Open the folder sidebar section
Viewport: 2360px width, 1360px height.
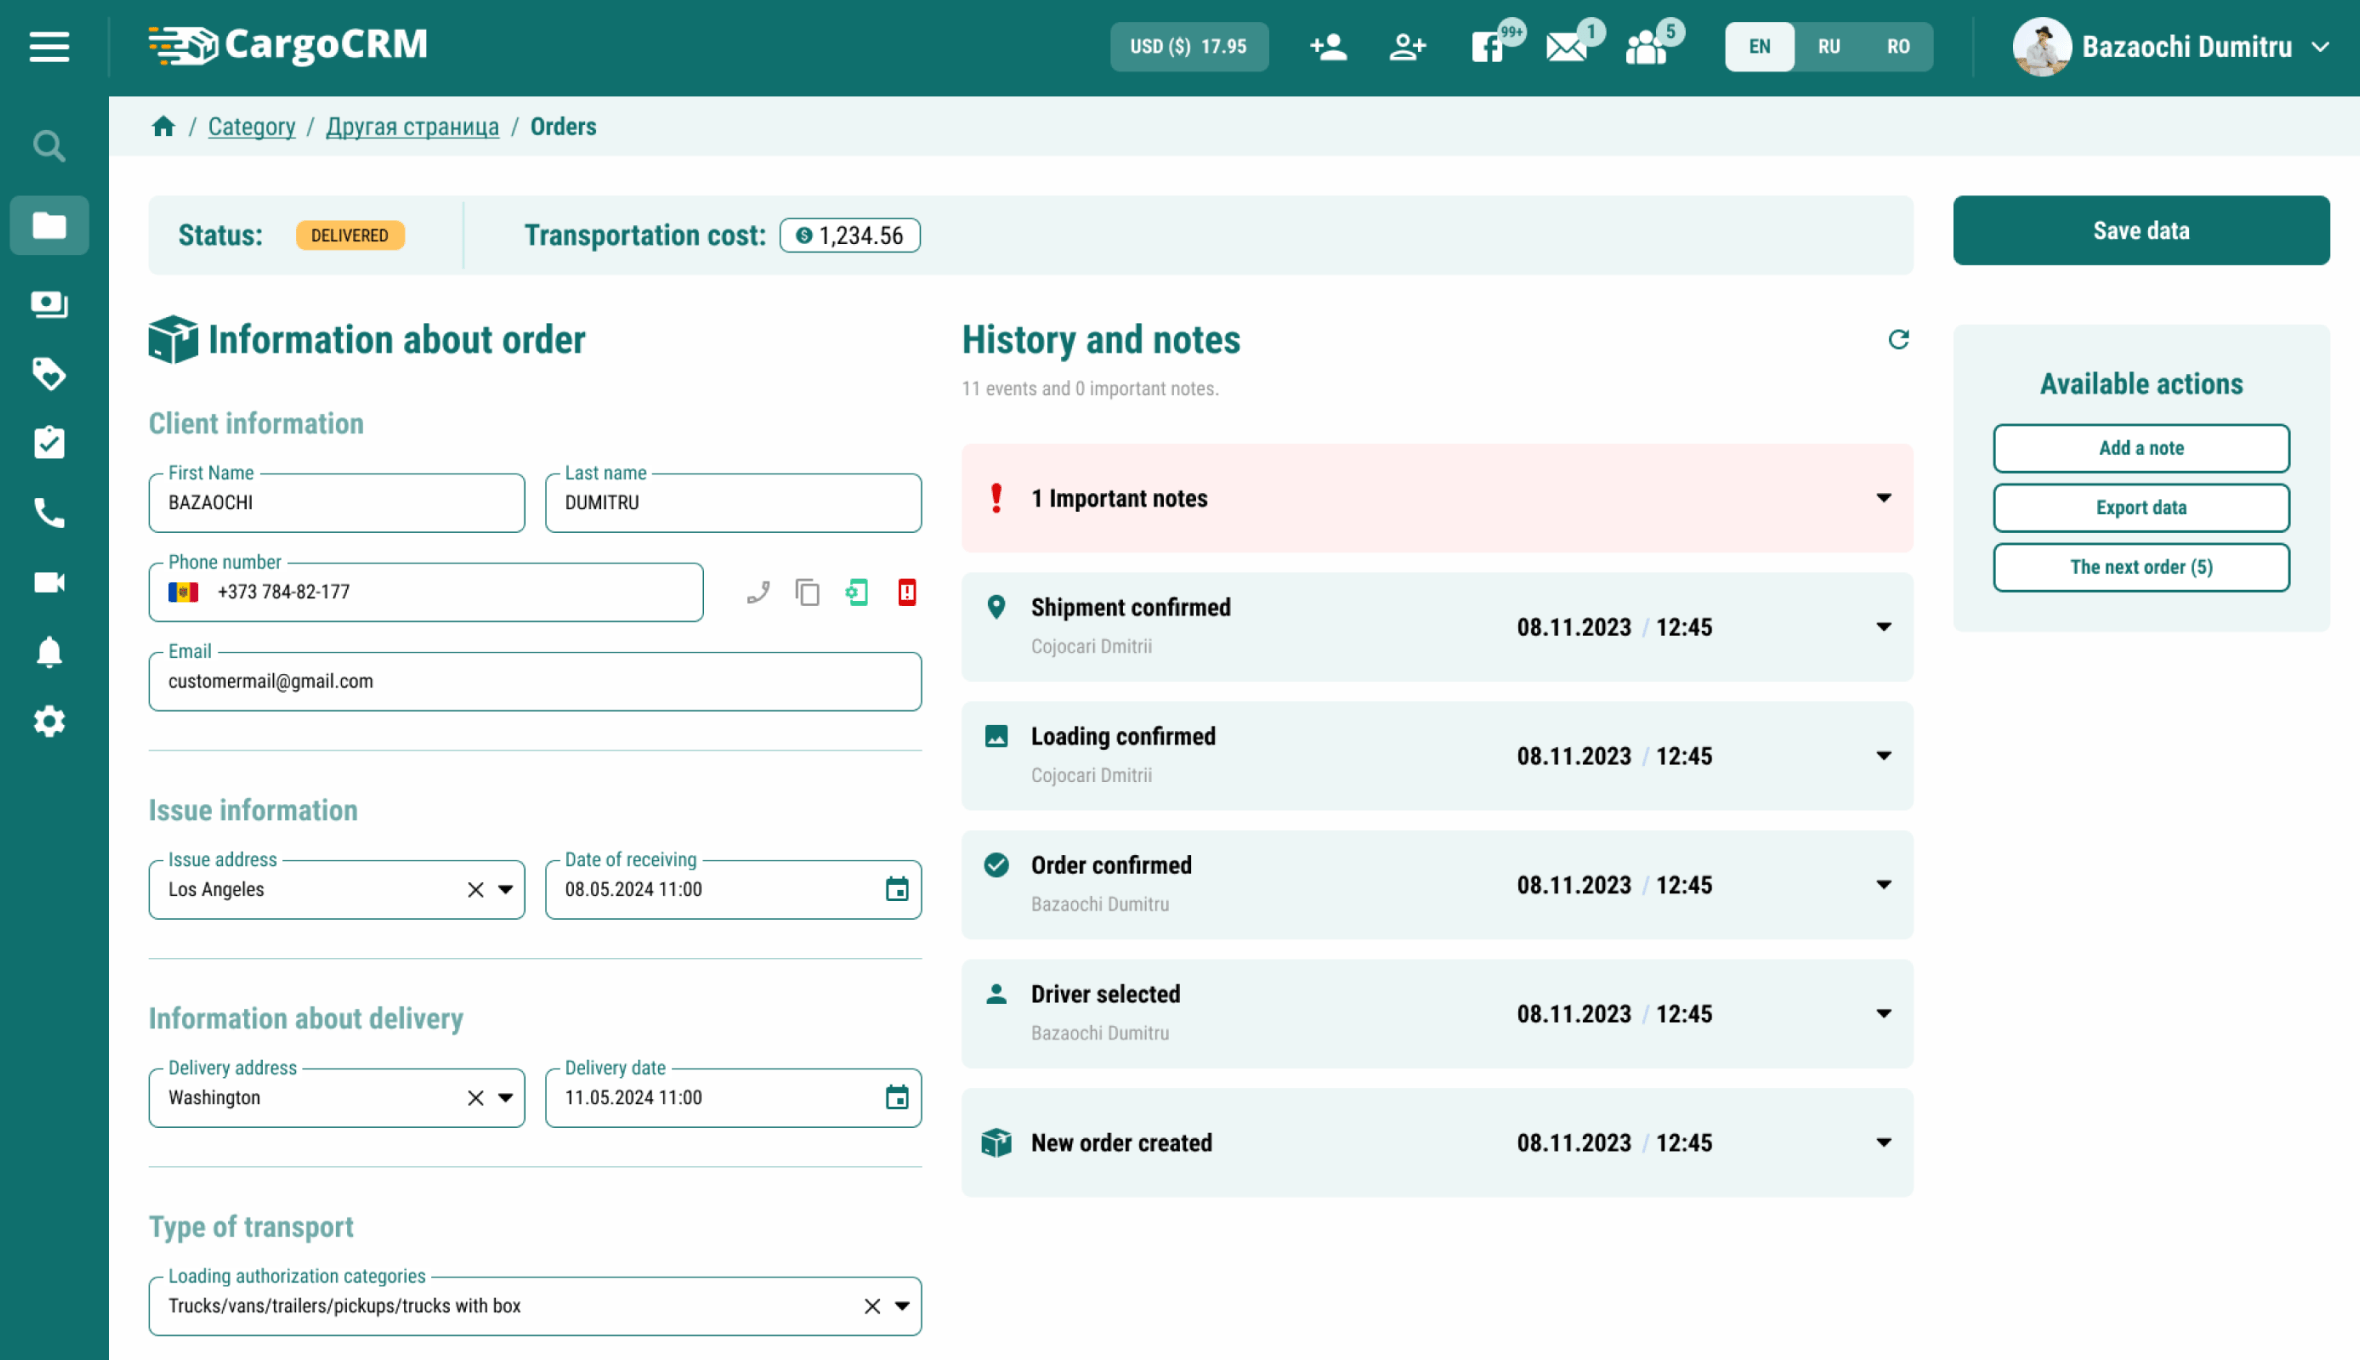(x=49, y=225)
